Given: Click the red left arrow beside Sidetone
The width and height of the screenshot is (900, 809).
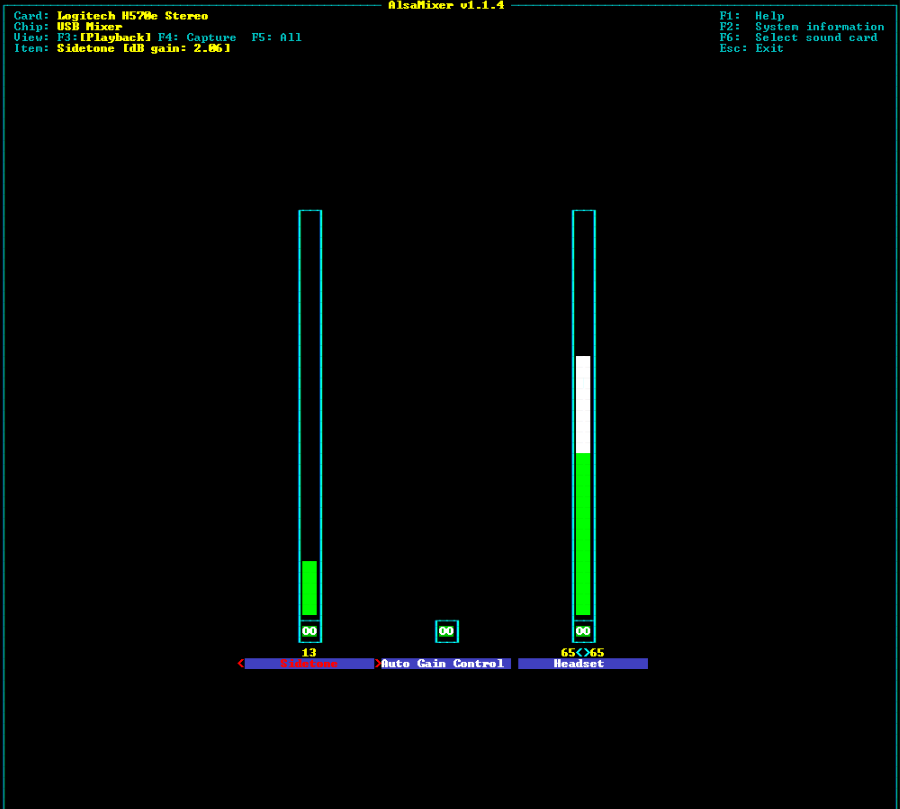Looking at the screenshot, I should pyautogui.click(x=241, y=663).
